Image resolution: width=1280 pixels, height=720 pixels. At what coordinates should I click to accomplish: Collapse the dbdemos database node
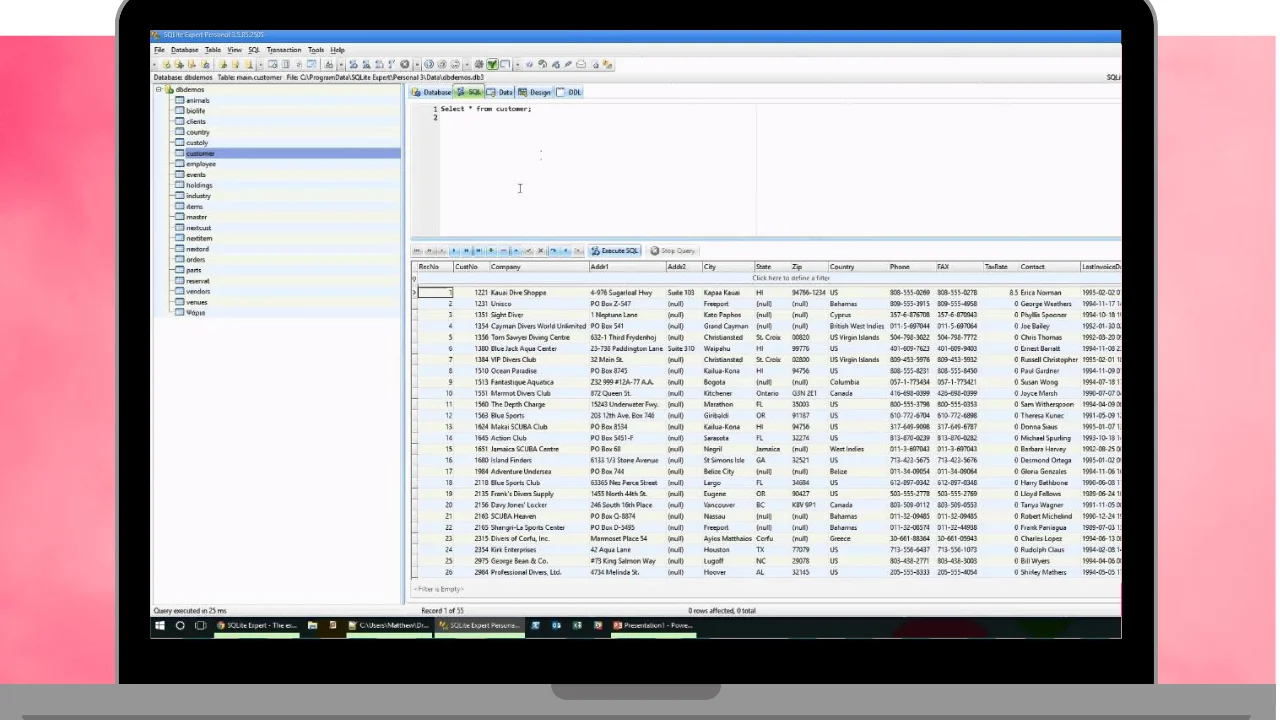click(x=158, y=90)
